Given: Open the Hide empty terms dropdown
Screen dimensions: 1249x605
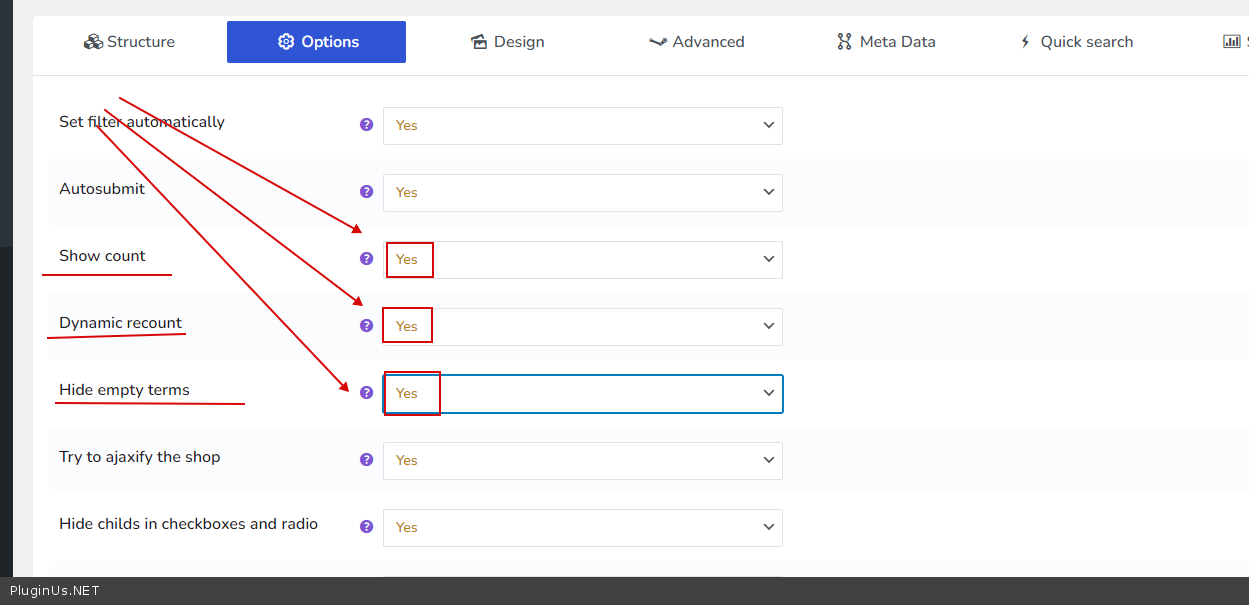Looking at the screenshot, I should [582, 394].
